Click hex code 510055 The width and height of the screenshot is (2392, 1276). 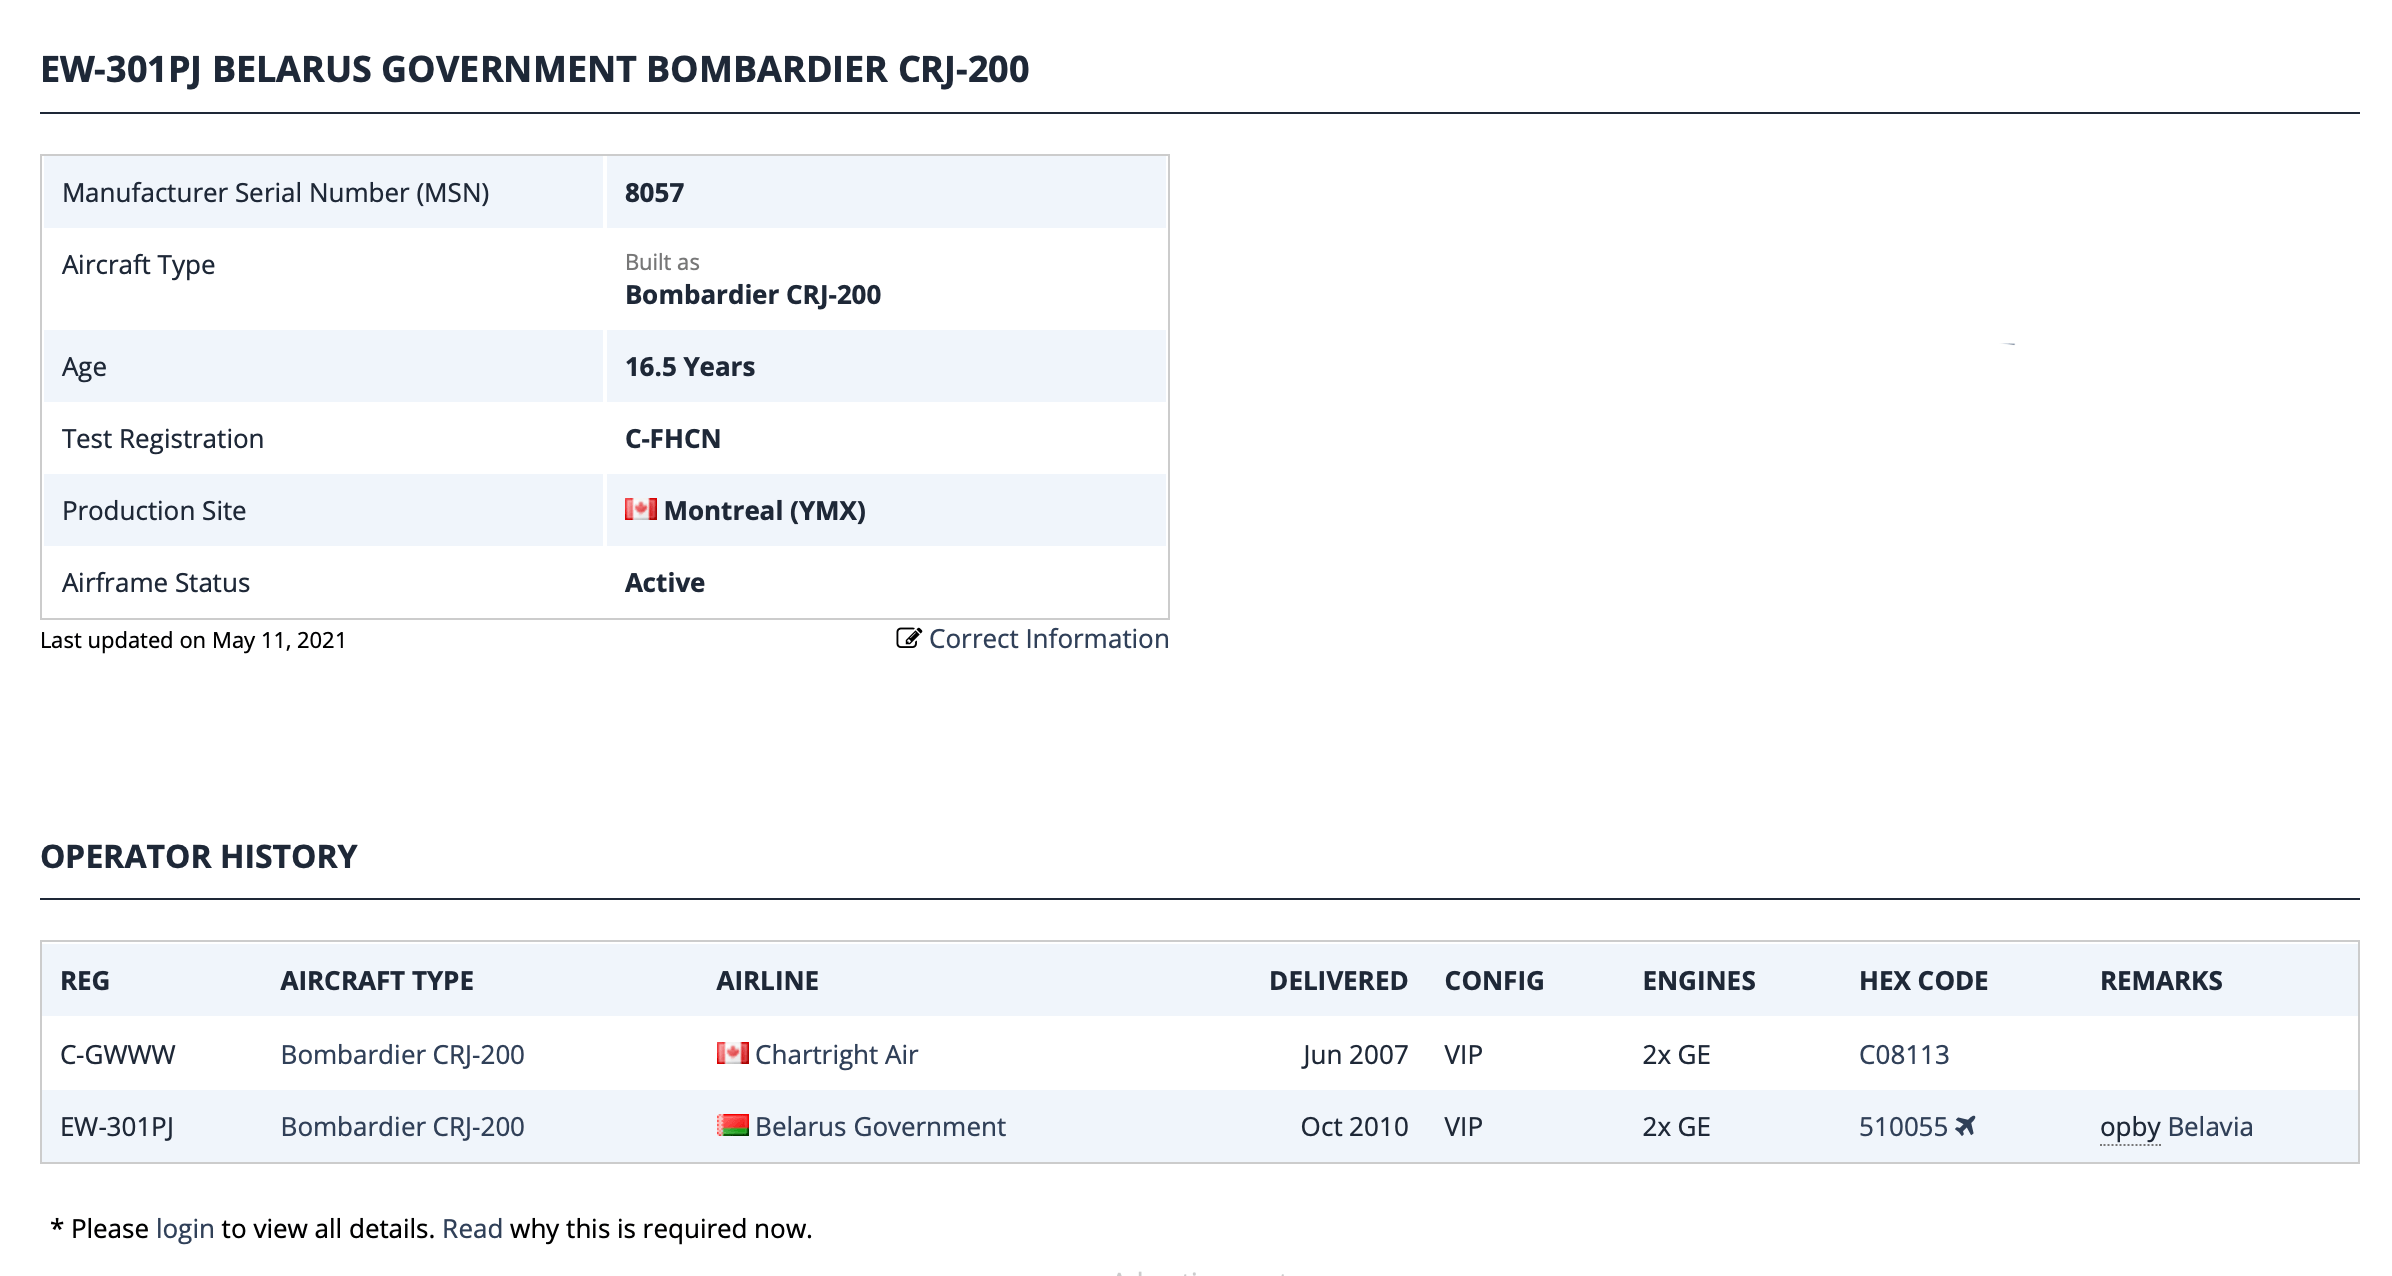1902,1127
